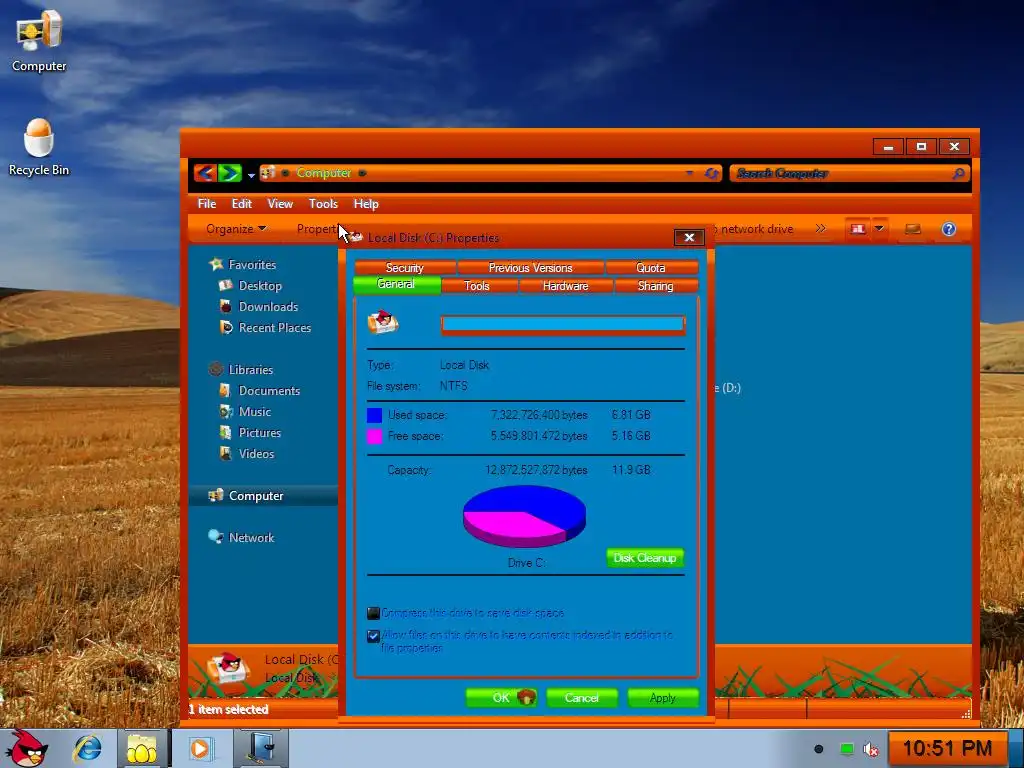Switch to the Previous Versions tab
This screenshot has height=768, width=1024.
tap(530, 268)
